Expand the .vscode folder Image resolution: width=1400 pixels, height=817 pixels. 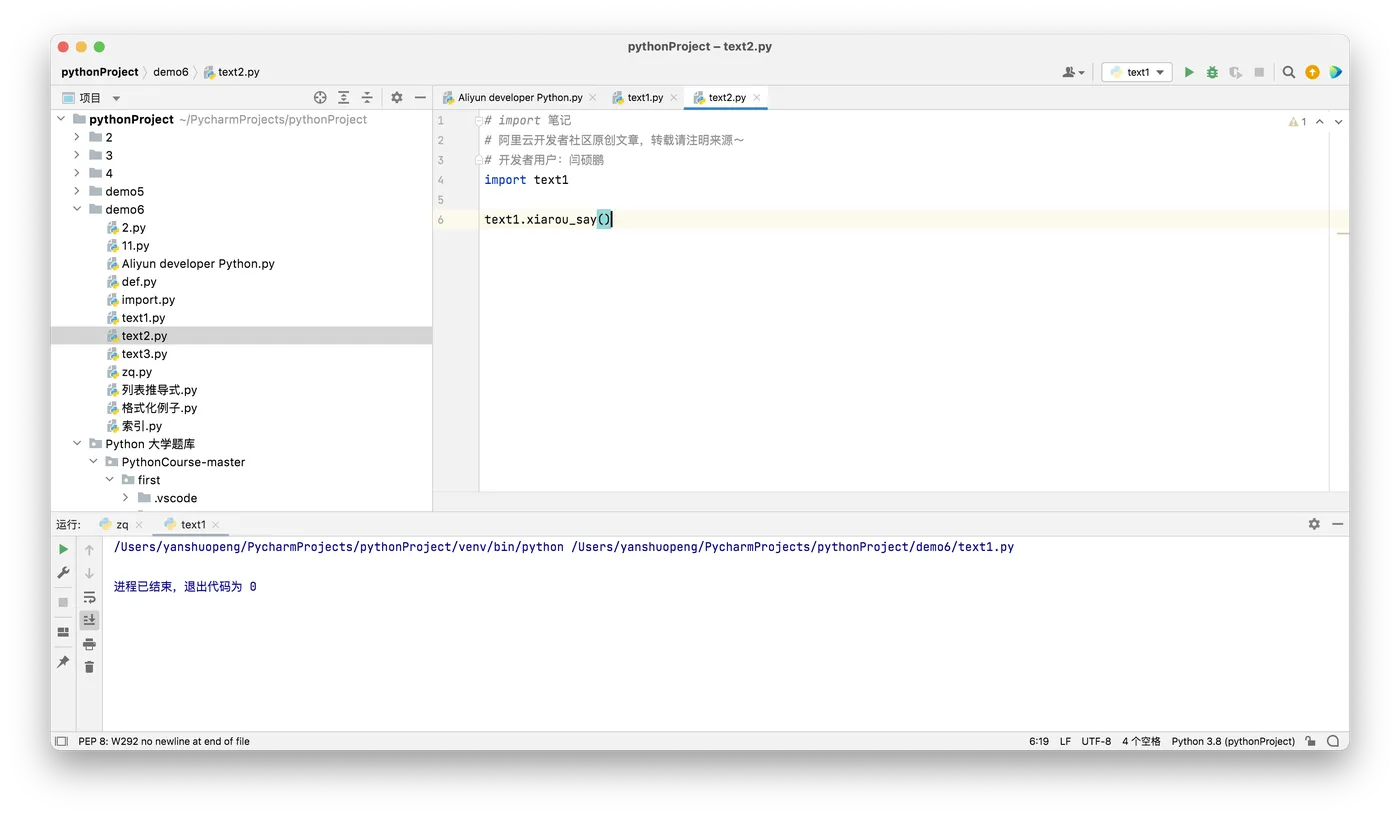point(125,497)
